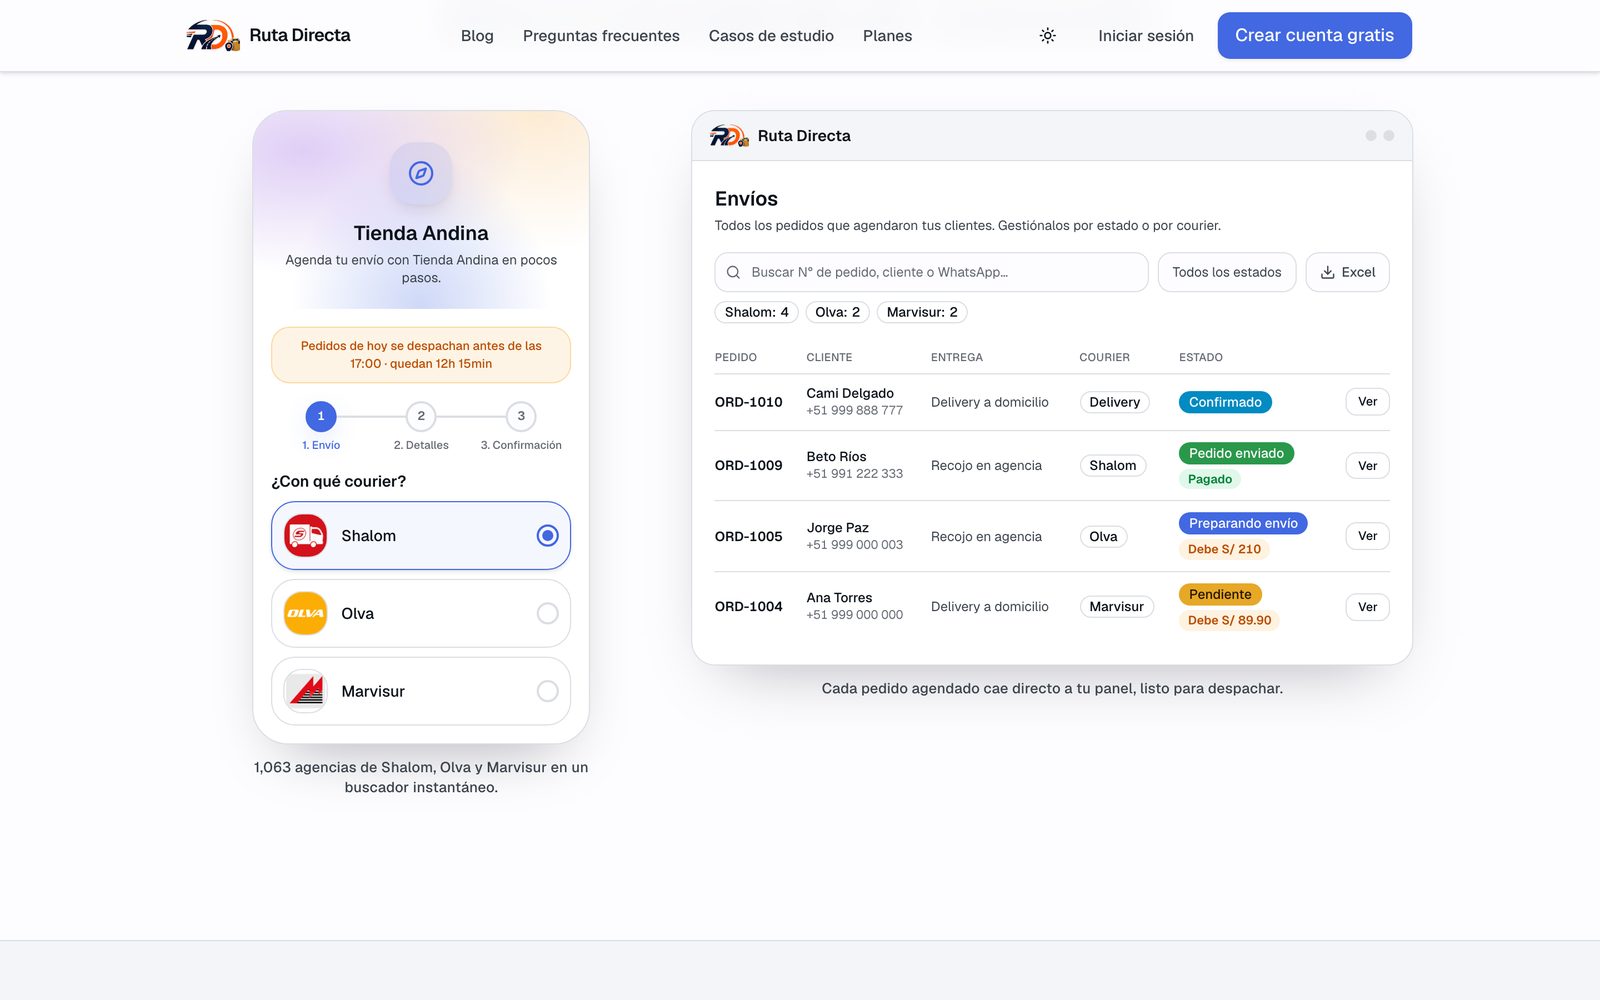View order ORD-1004 with Ver button
The image size is (1600, 1000).
1367,607
